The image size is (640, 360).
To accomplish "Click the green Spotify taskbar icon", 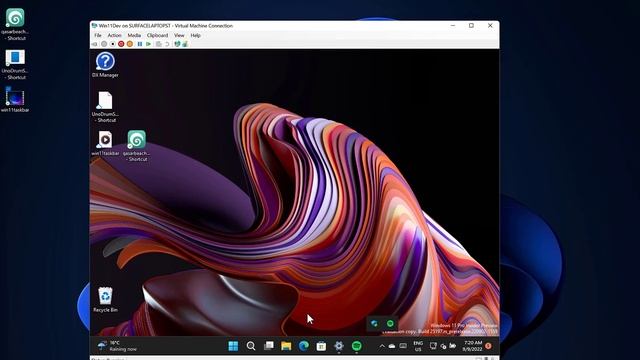I will tap(356, 346).
